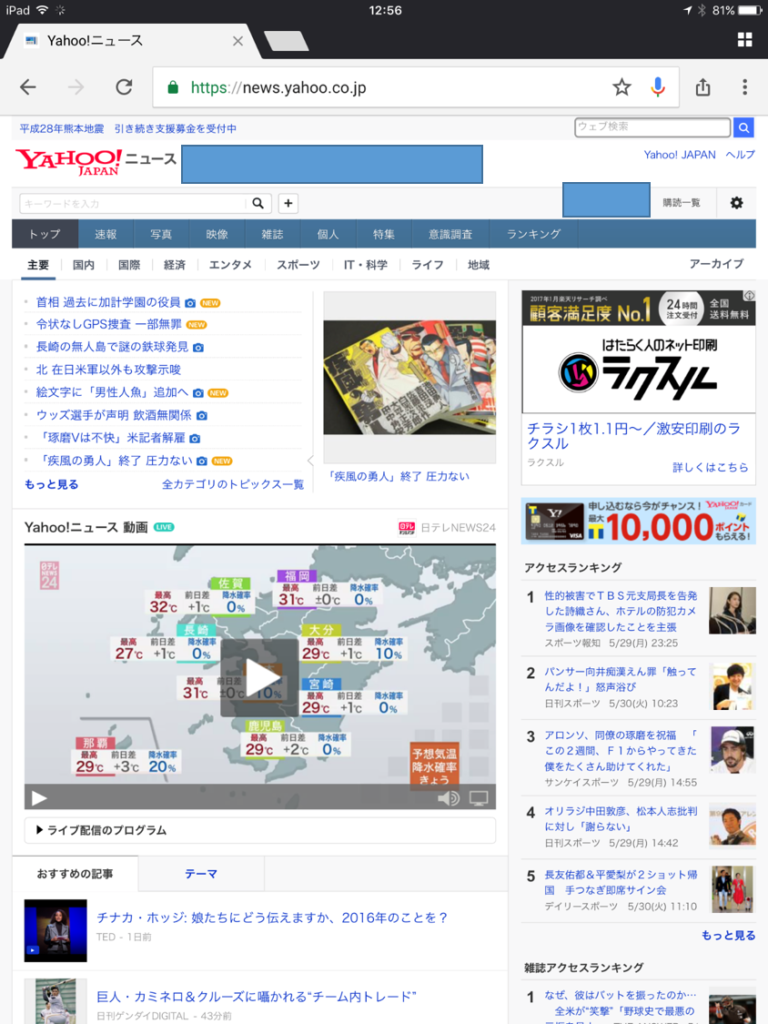Click the ad info icon on the ラクスル banner
Viewport: 768px width, 1024px height.
(x=750, y=296)
